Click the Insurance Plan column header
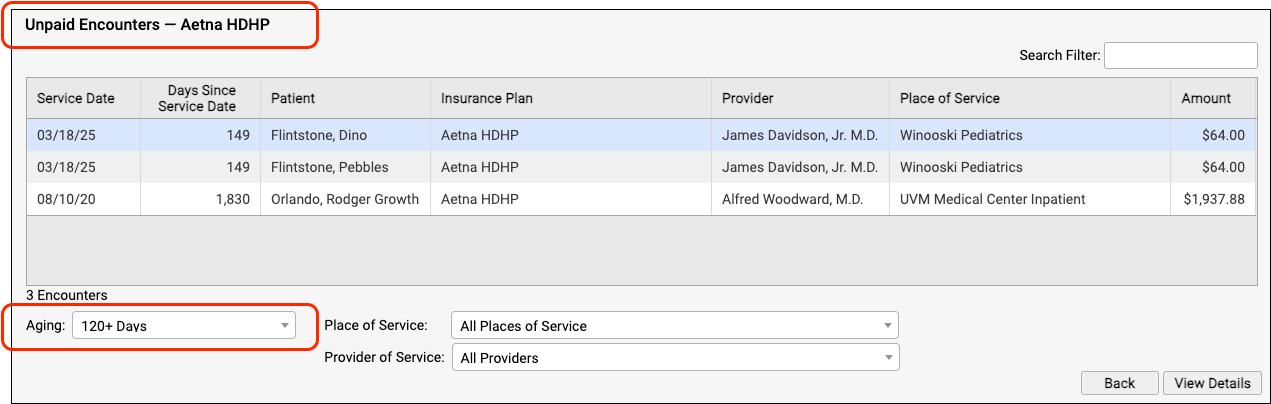This screenshot has width=1271, height=404. pos(571,98)
